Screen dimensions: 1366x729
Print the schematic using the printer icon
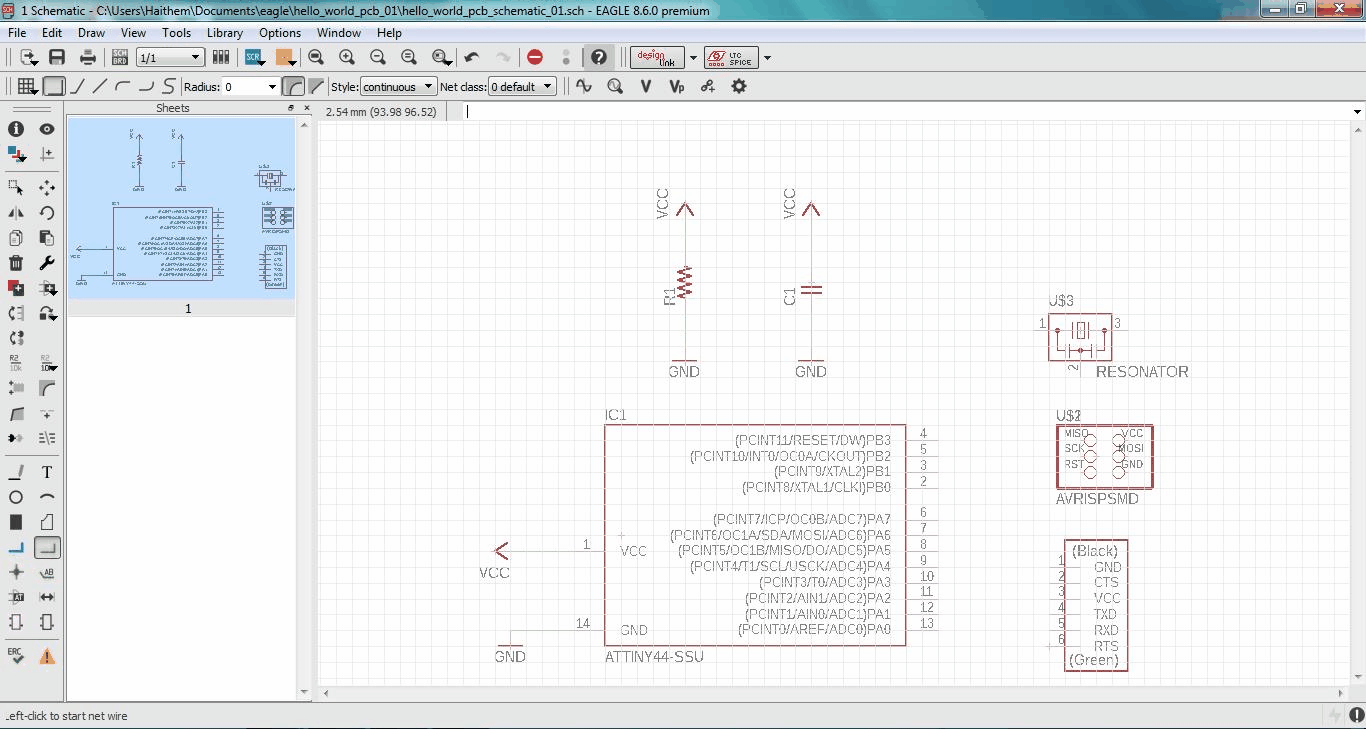(88, 58)
